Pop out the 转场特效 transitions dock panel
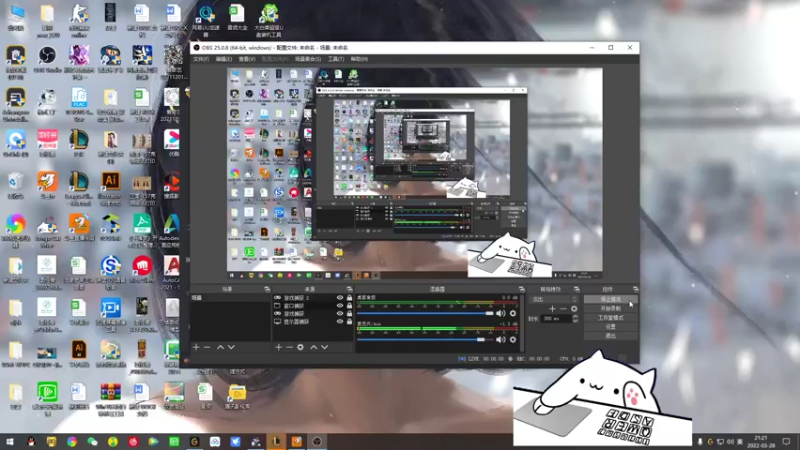Screen dimensions: 800x450 (x=577, y=289)
